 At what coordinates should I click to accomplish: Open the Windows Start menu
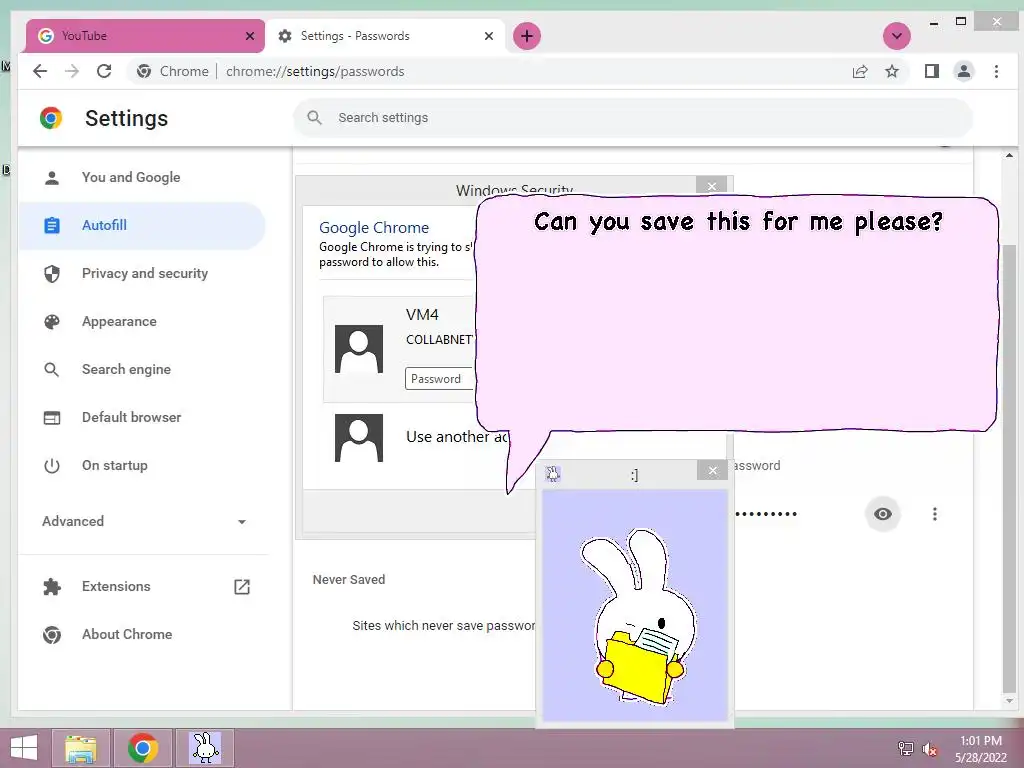[x=24, y=748]
